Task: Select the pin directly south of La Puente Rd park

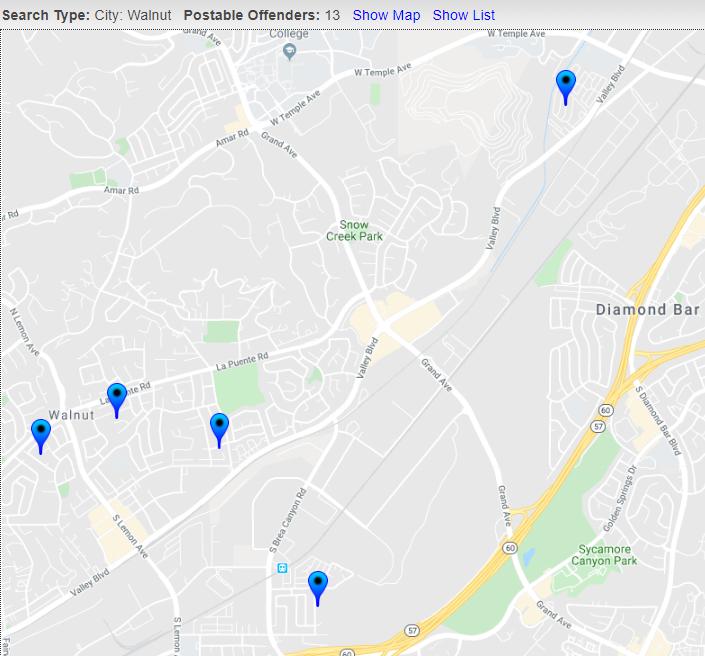Action: (x=219, y=427)
